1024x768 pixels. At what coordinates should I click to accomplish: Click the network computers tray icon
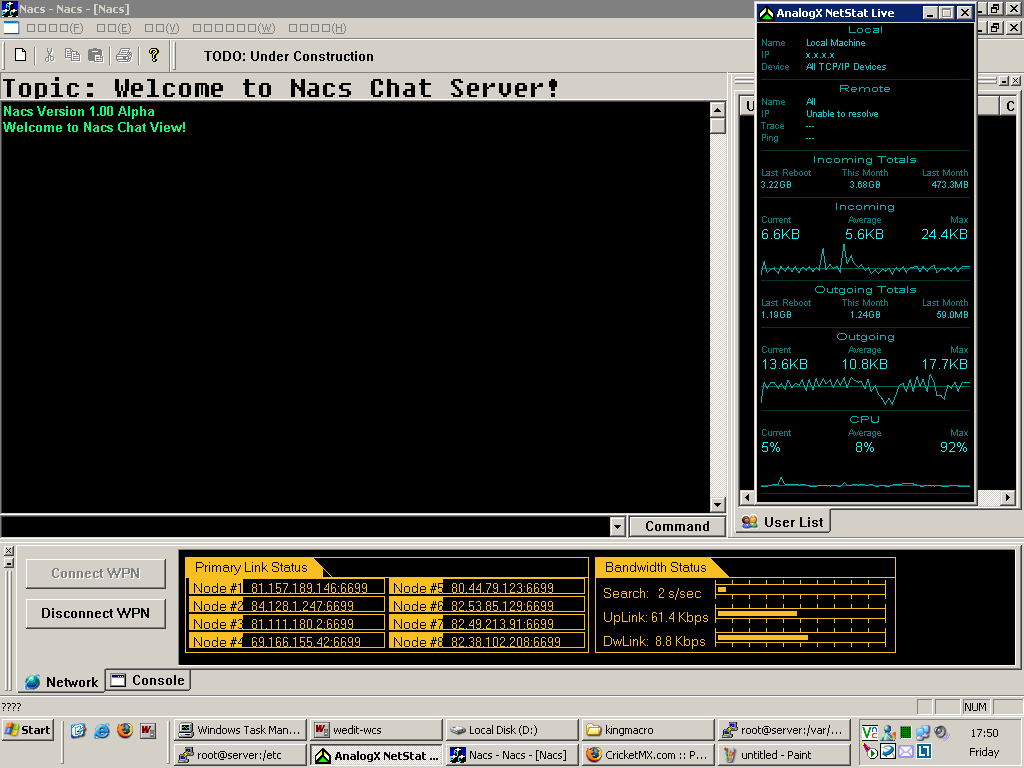pos(923,733)
